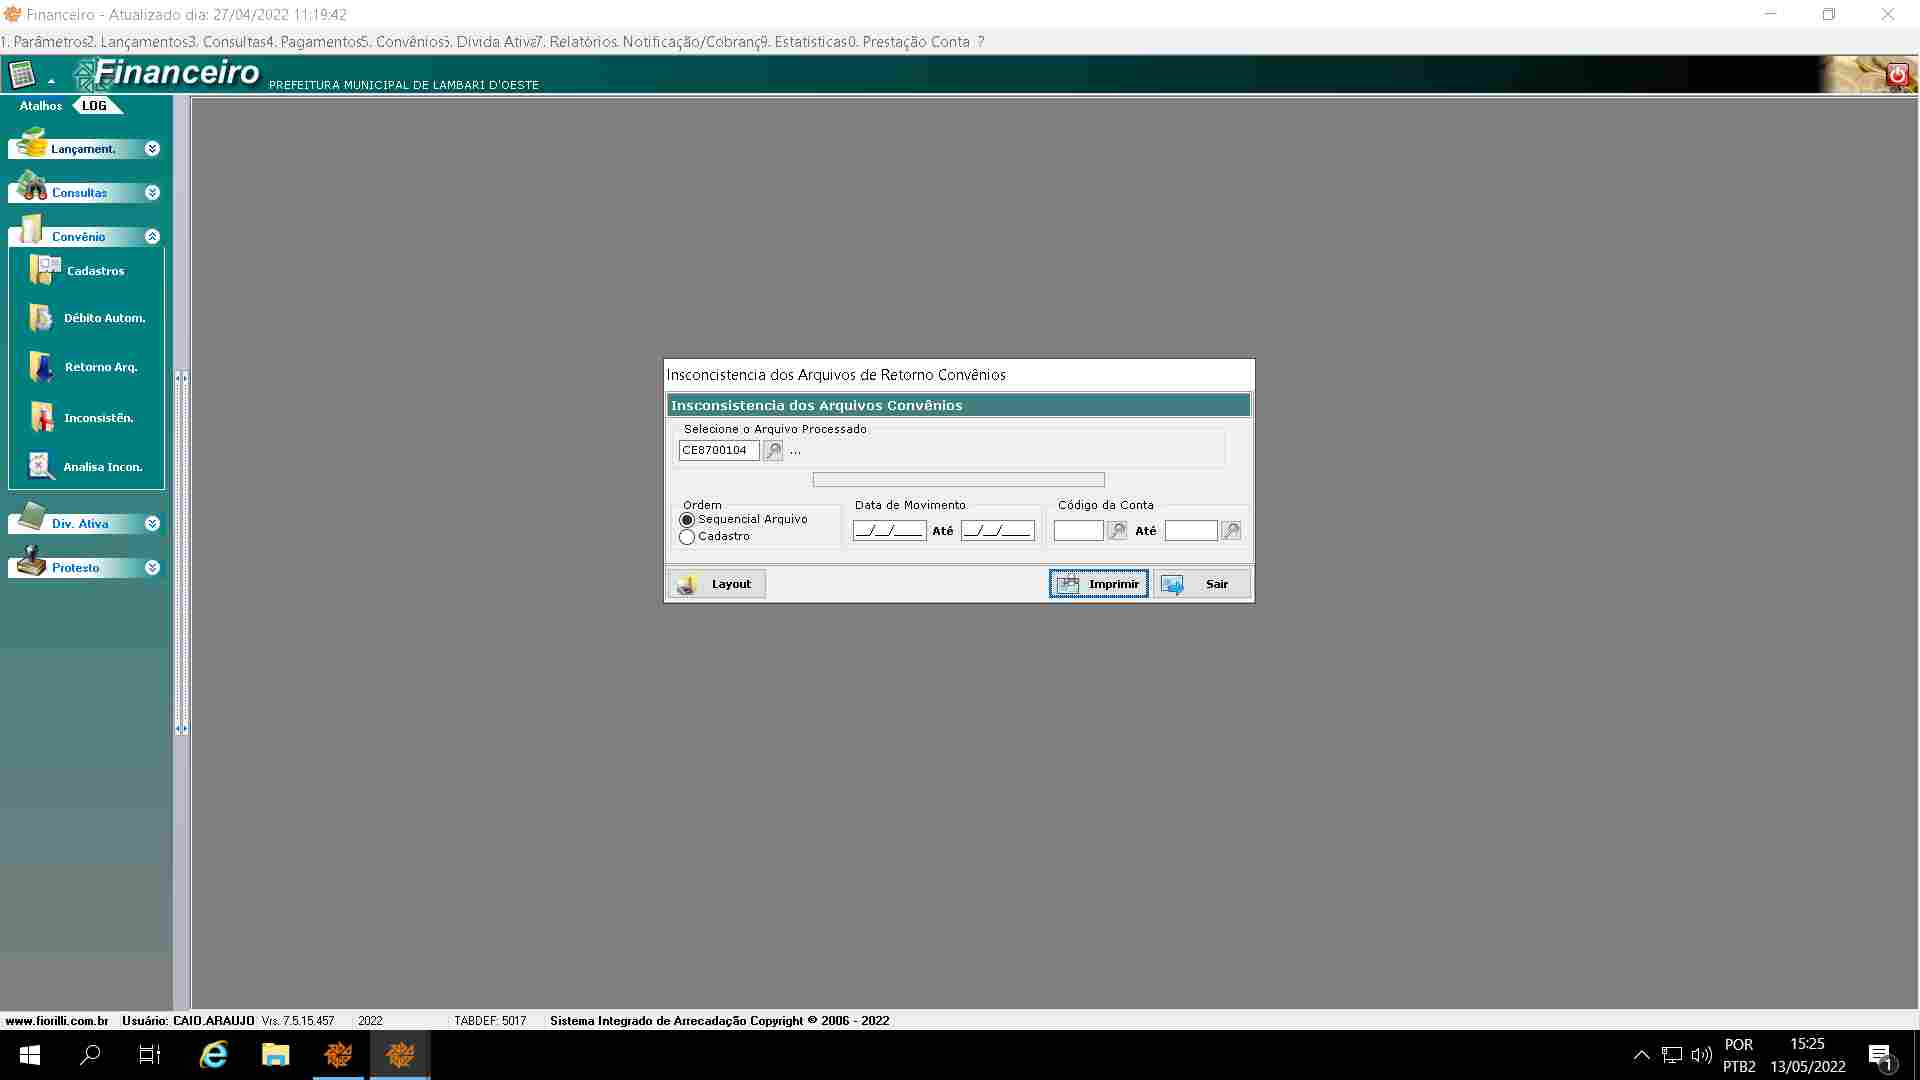The width and height of the screenshot is (1920, 1080).
Task: Click the Layout button
Action: 717,584
